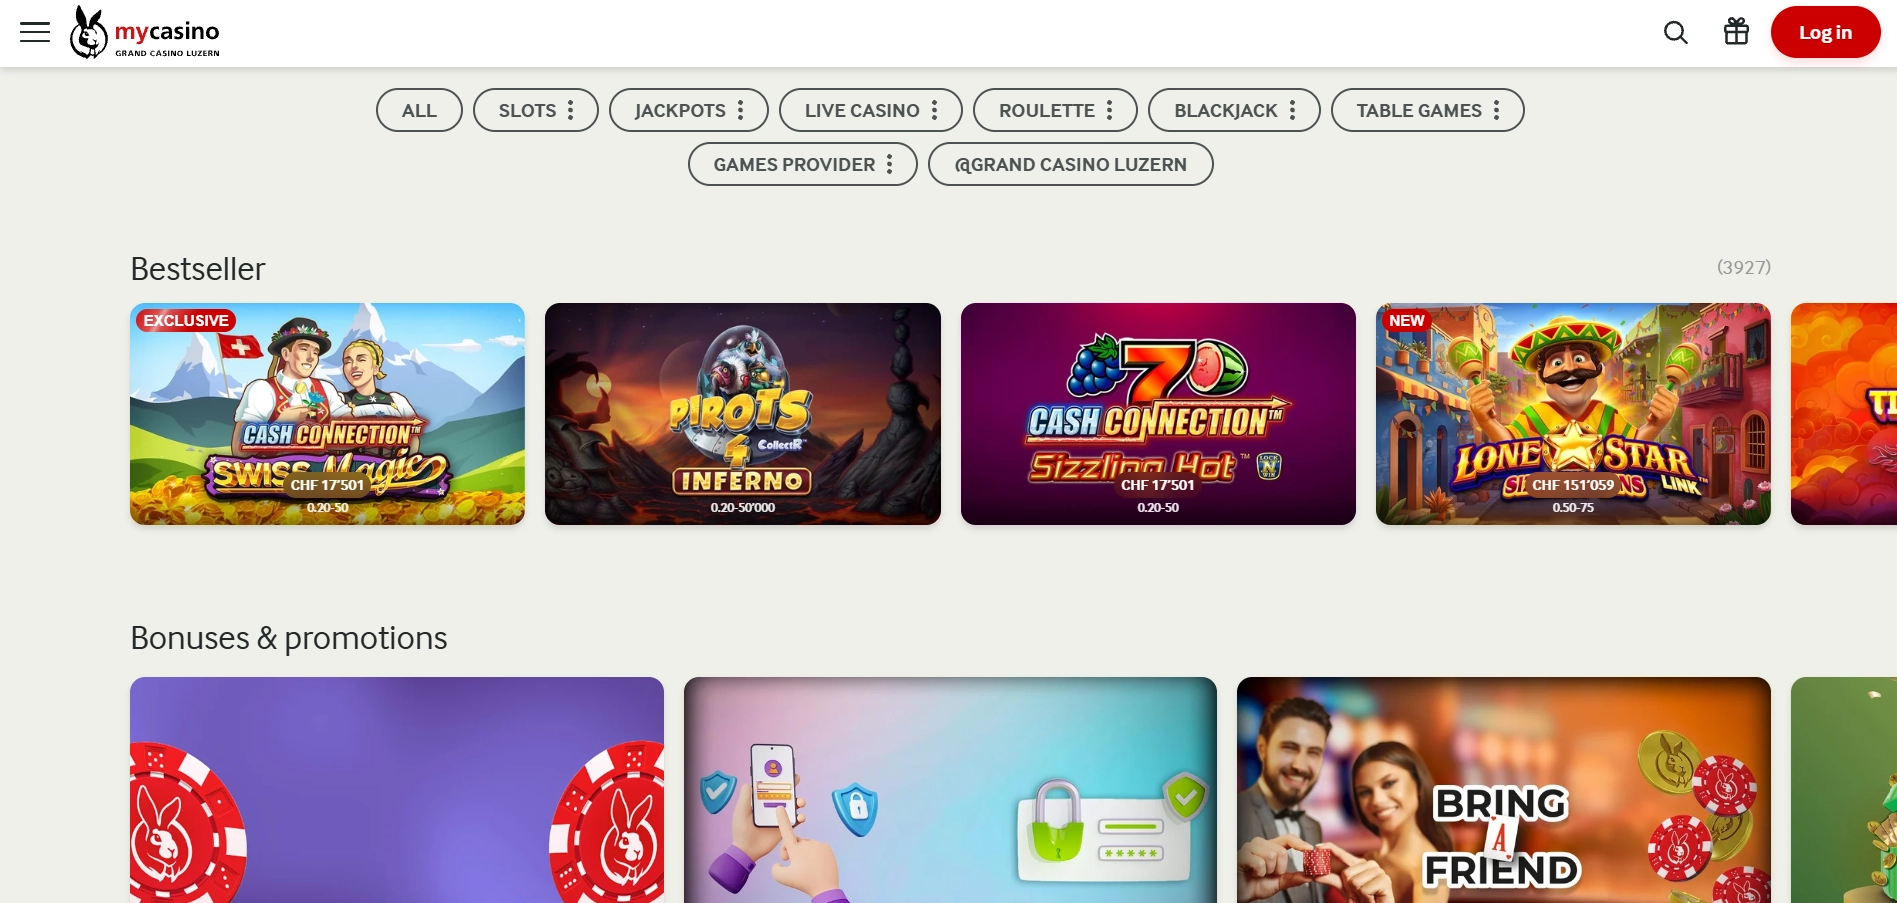Open the Bring a Friend promotion
Viewport: 1897px width, 903px height.
[x=1504, y=790]
